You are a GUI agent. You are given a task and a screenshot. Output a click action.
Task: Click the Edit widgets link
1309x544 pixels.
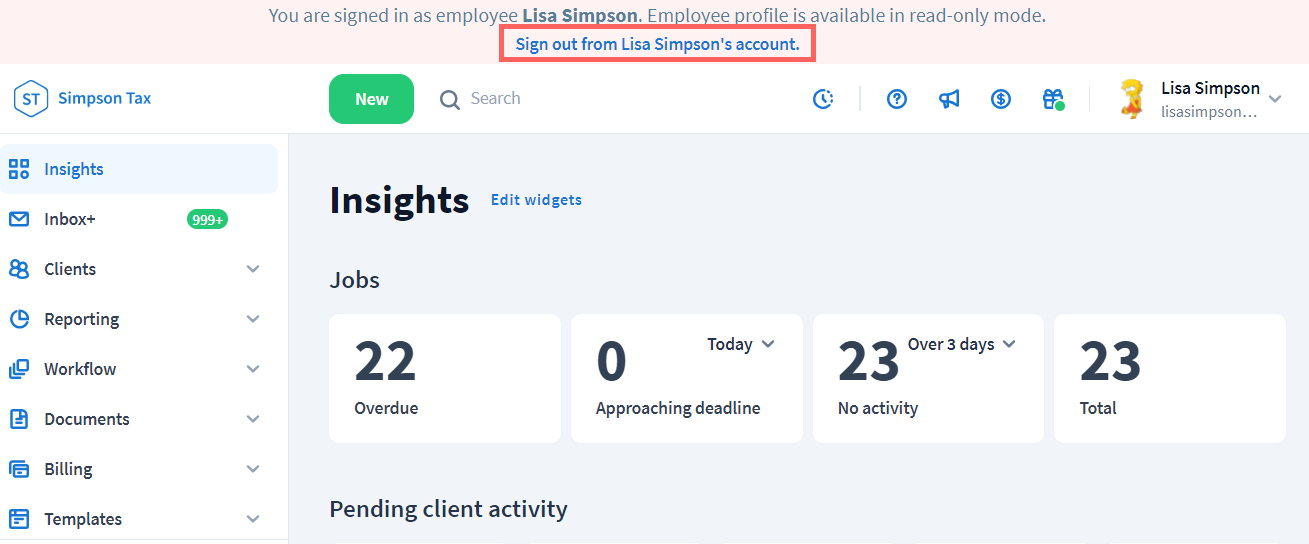[536, 200]
